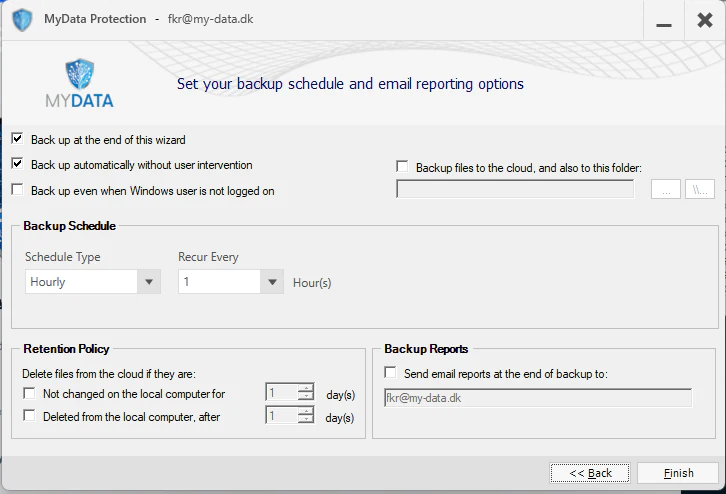This screenshot has height=494, width=726.
Task: Click the Backup Schedule group title
Action: [70, 226]
